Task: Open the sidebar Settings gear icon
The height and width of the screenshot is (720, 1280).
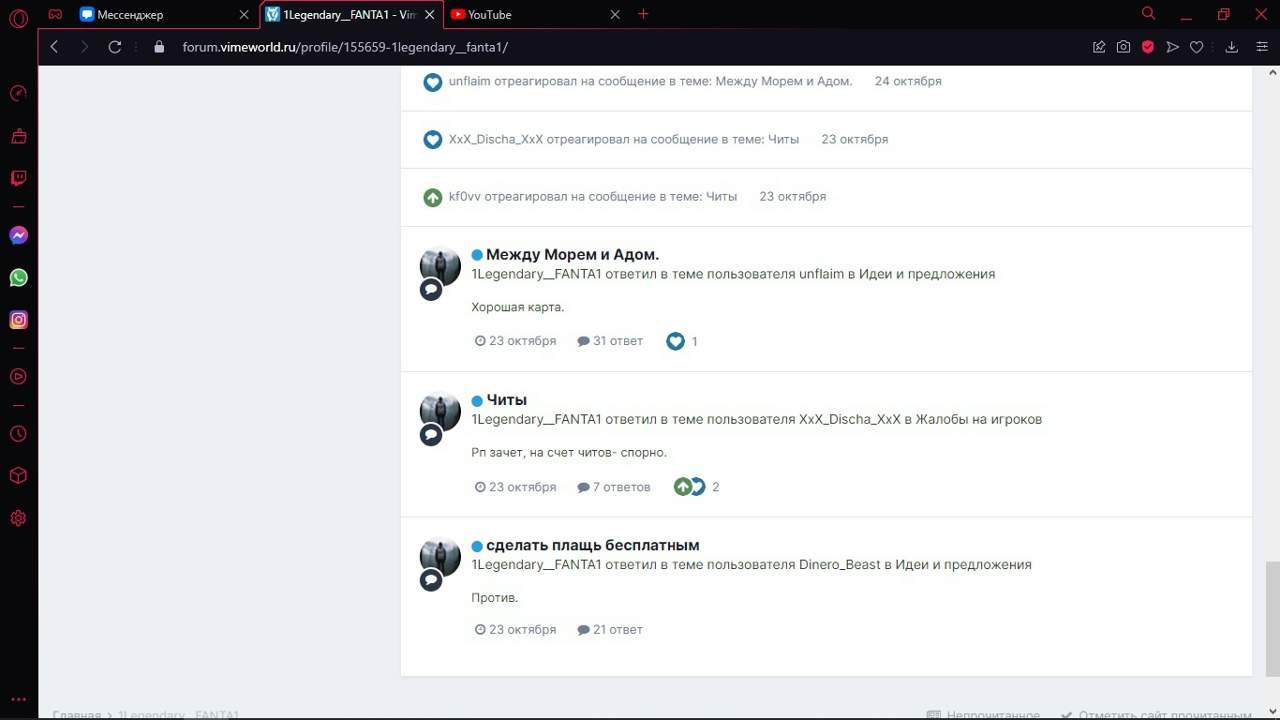Action: coord(18,518)
